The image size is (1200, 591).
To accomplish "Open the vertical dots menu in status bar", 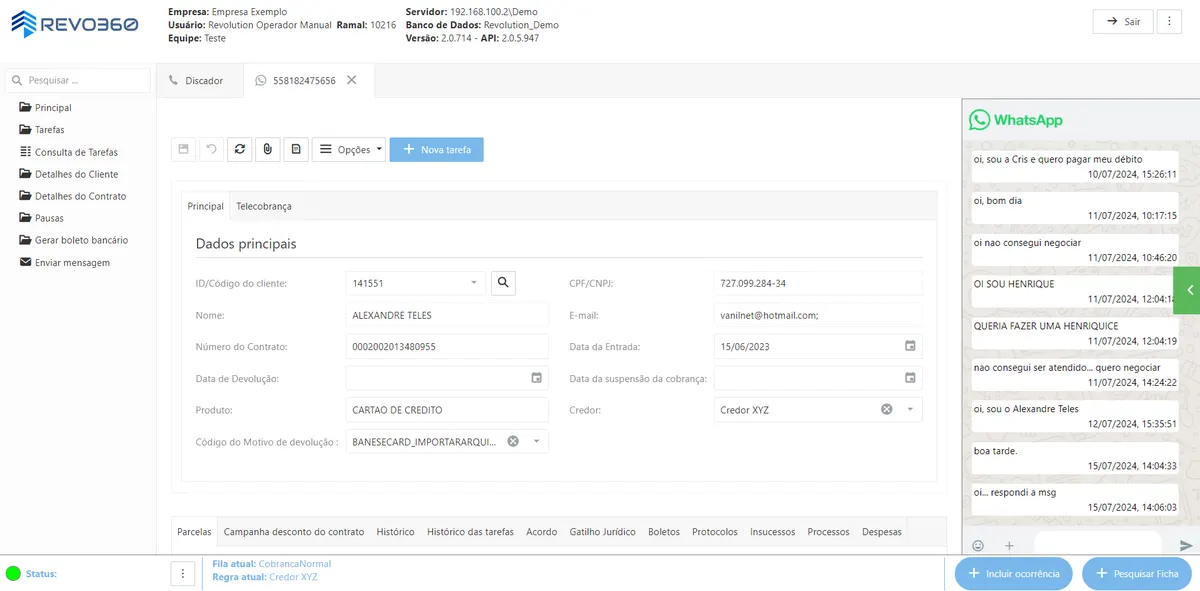I will pos(183,573).
